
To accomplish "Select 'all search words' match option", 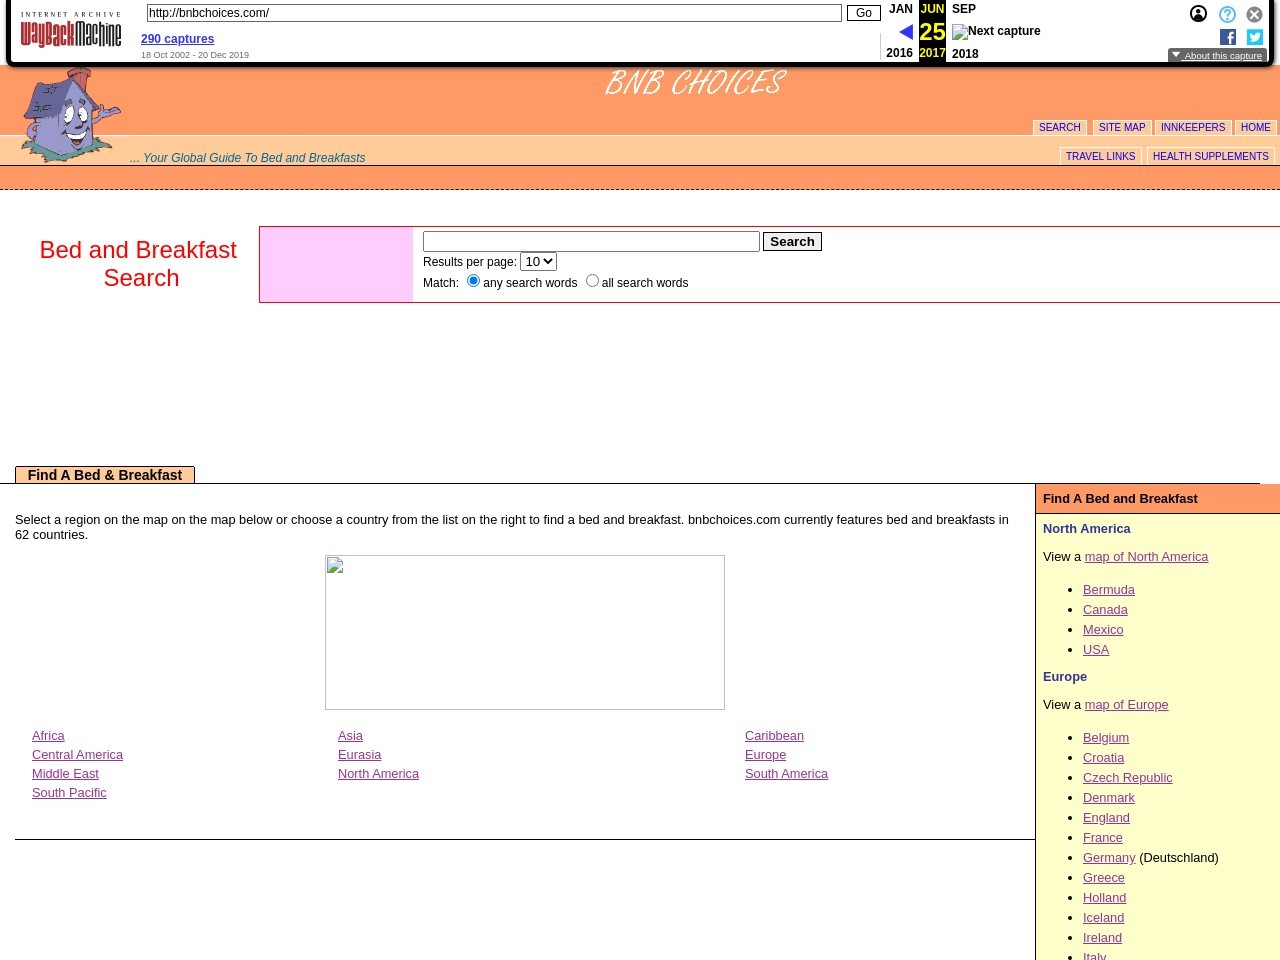I will (x=592, y=281).
